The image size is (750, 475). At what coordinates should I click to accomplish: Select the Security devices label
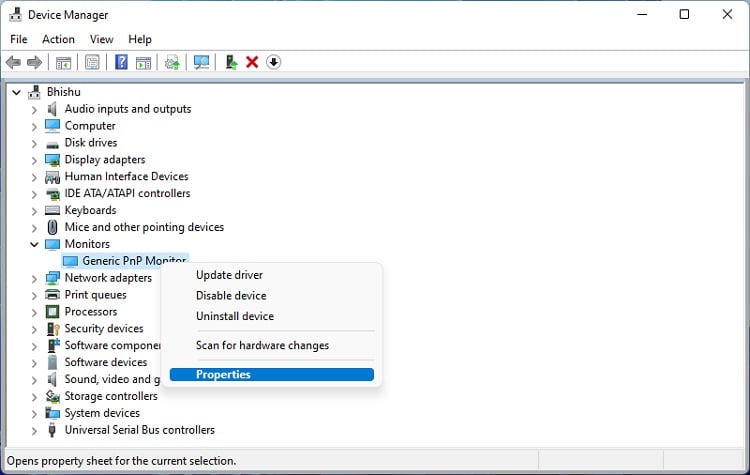point(104,329)
